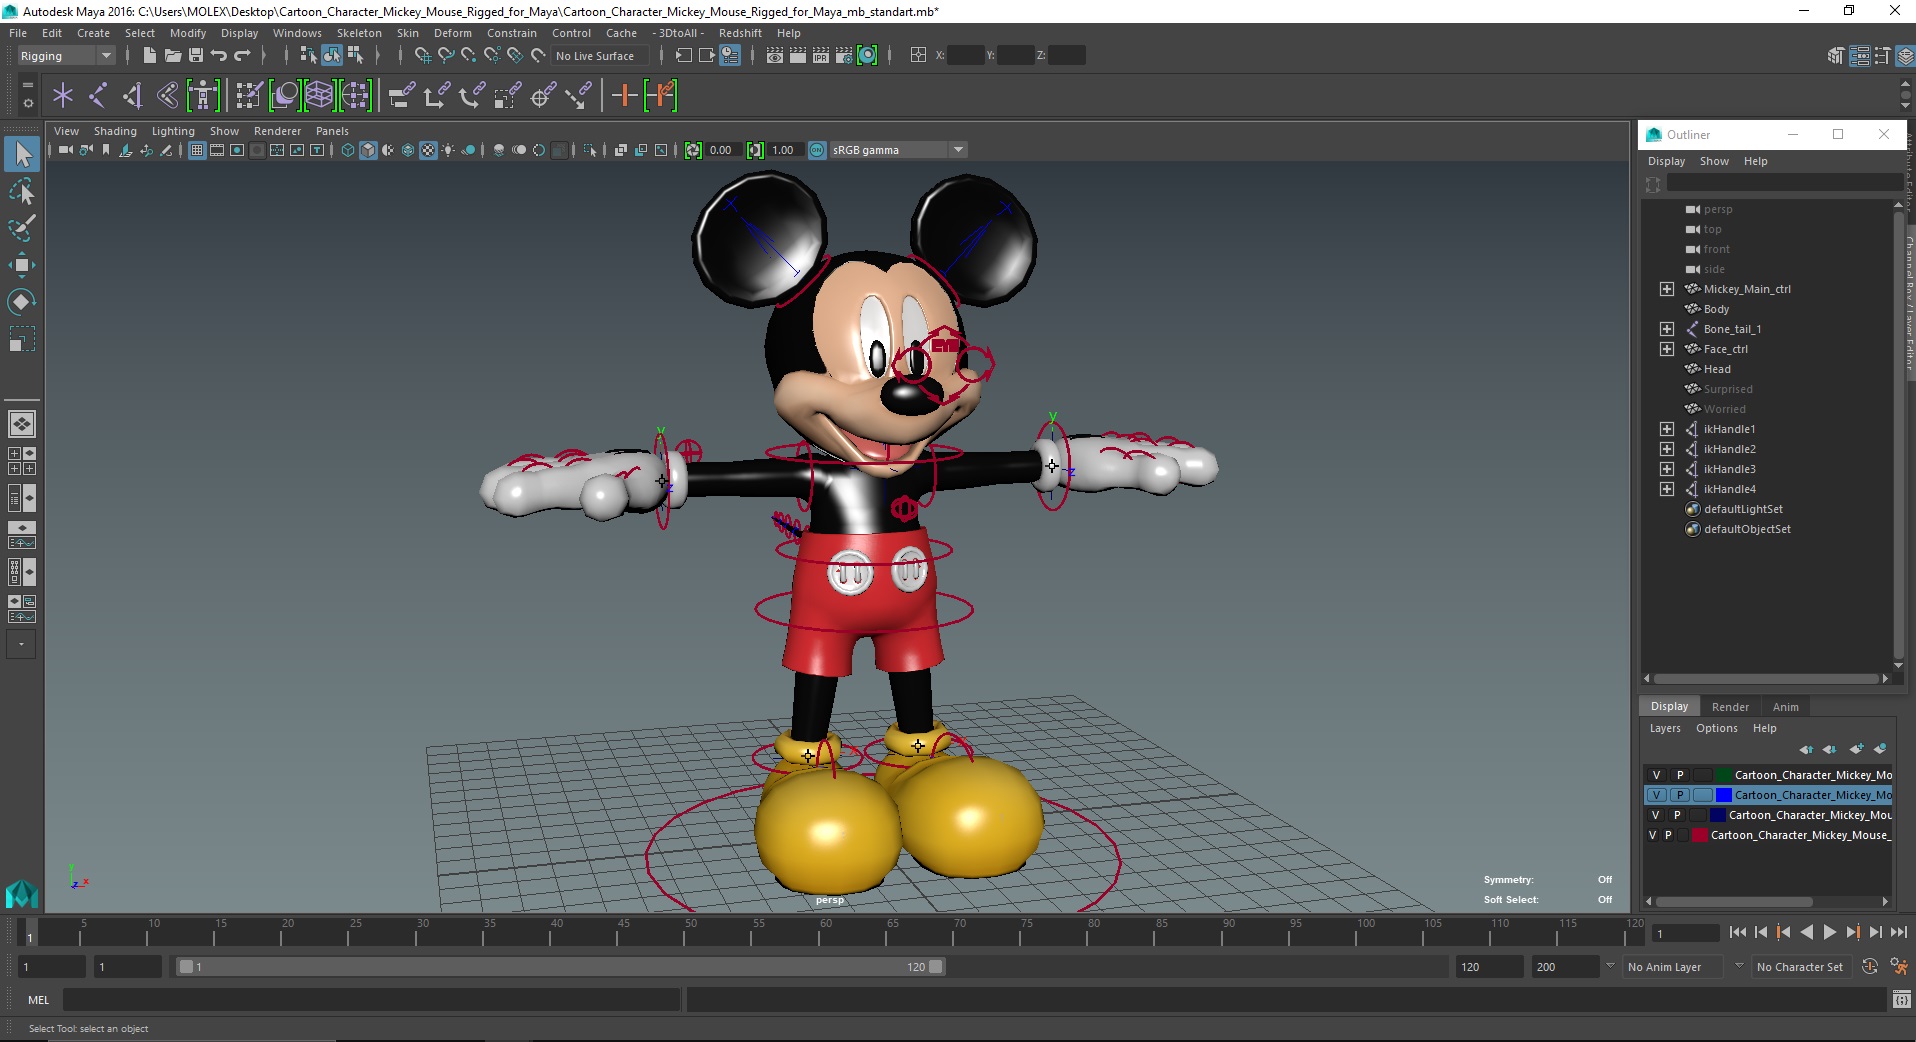Click the MEL command line input
Image resolution: width=1916 pixels, height=1042 pixels.
point(371,999)
